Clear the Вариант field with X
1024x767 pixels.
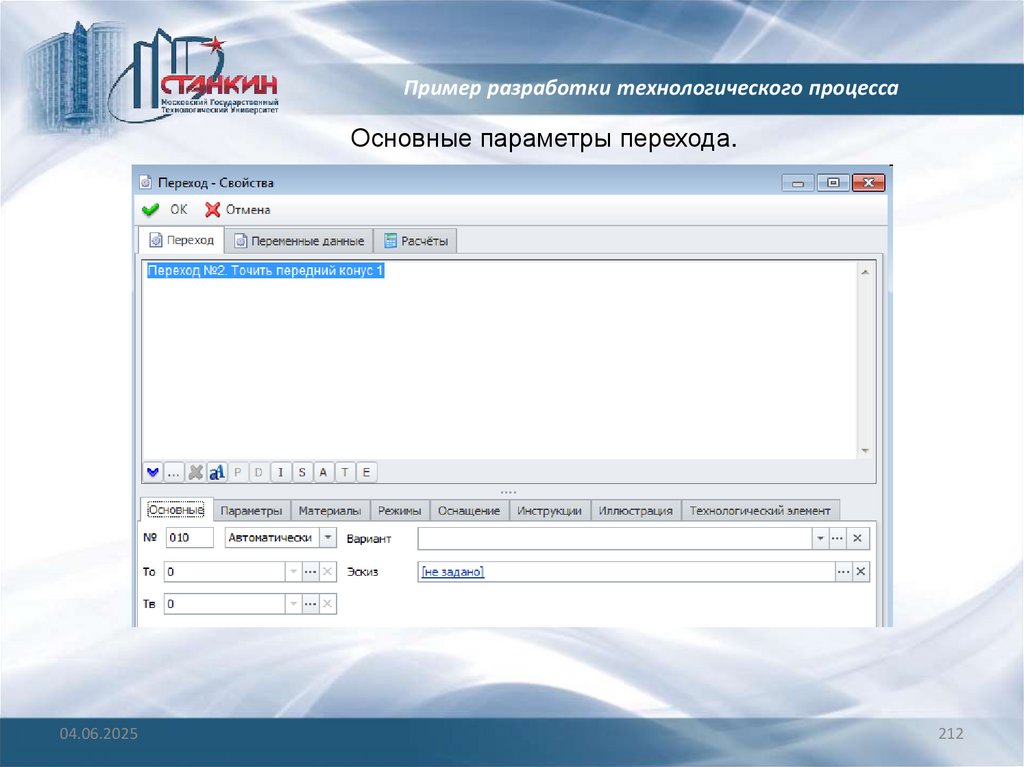pos(857,538)
